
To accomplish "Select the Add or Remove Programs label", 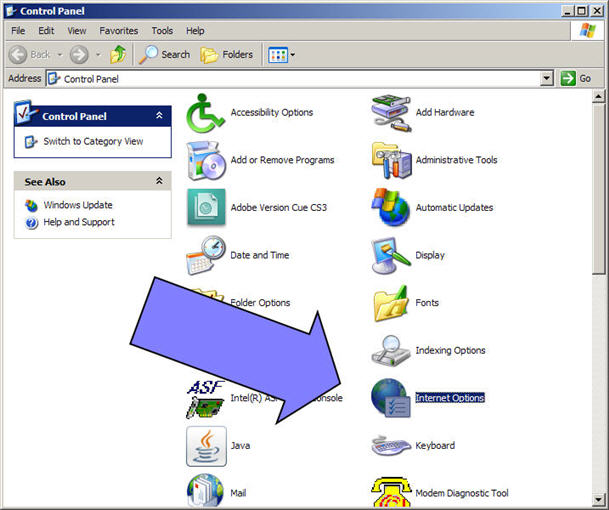I will point(282,160).
